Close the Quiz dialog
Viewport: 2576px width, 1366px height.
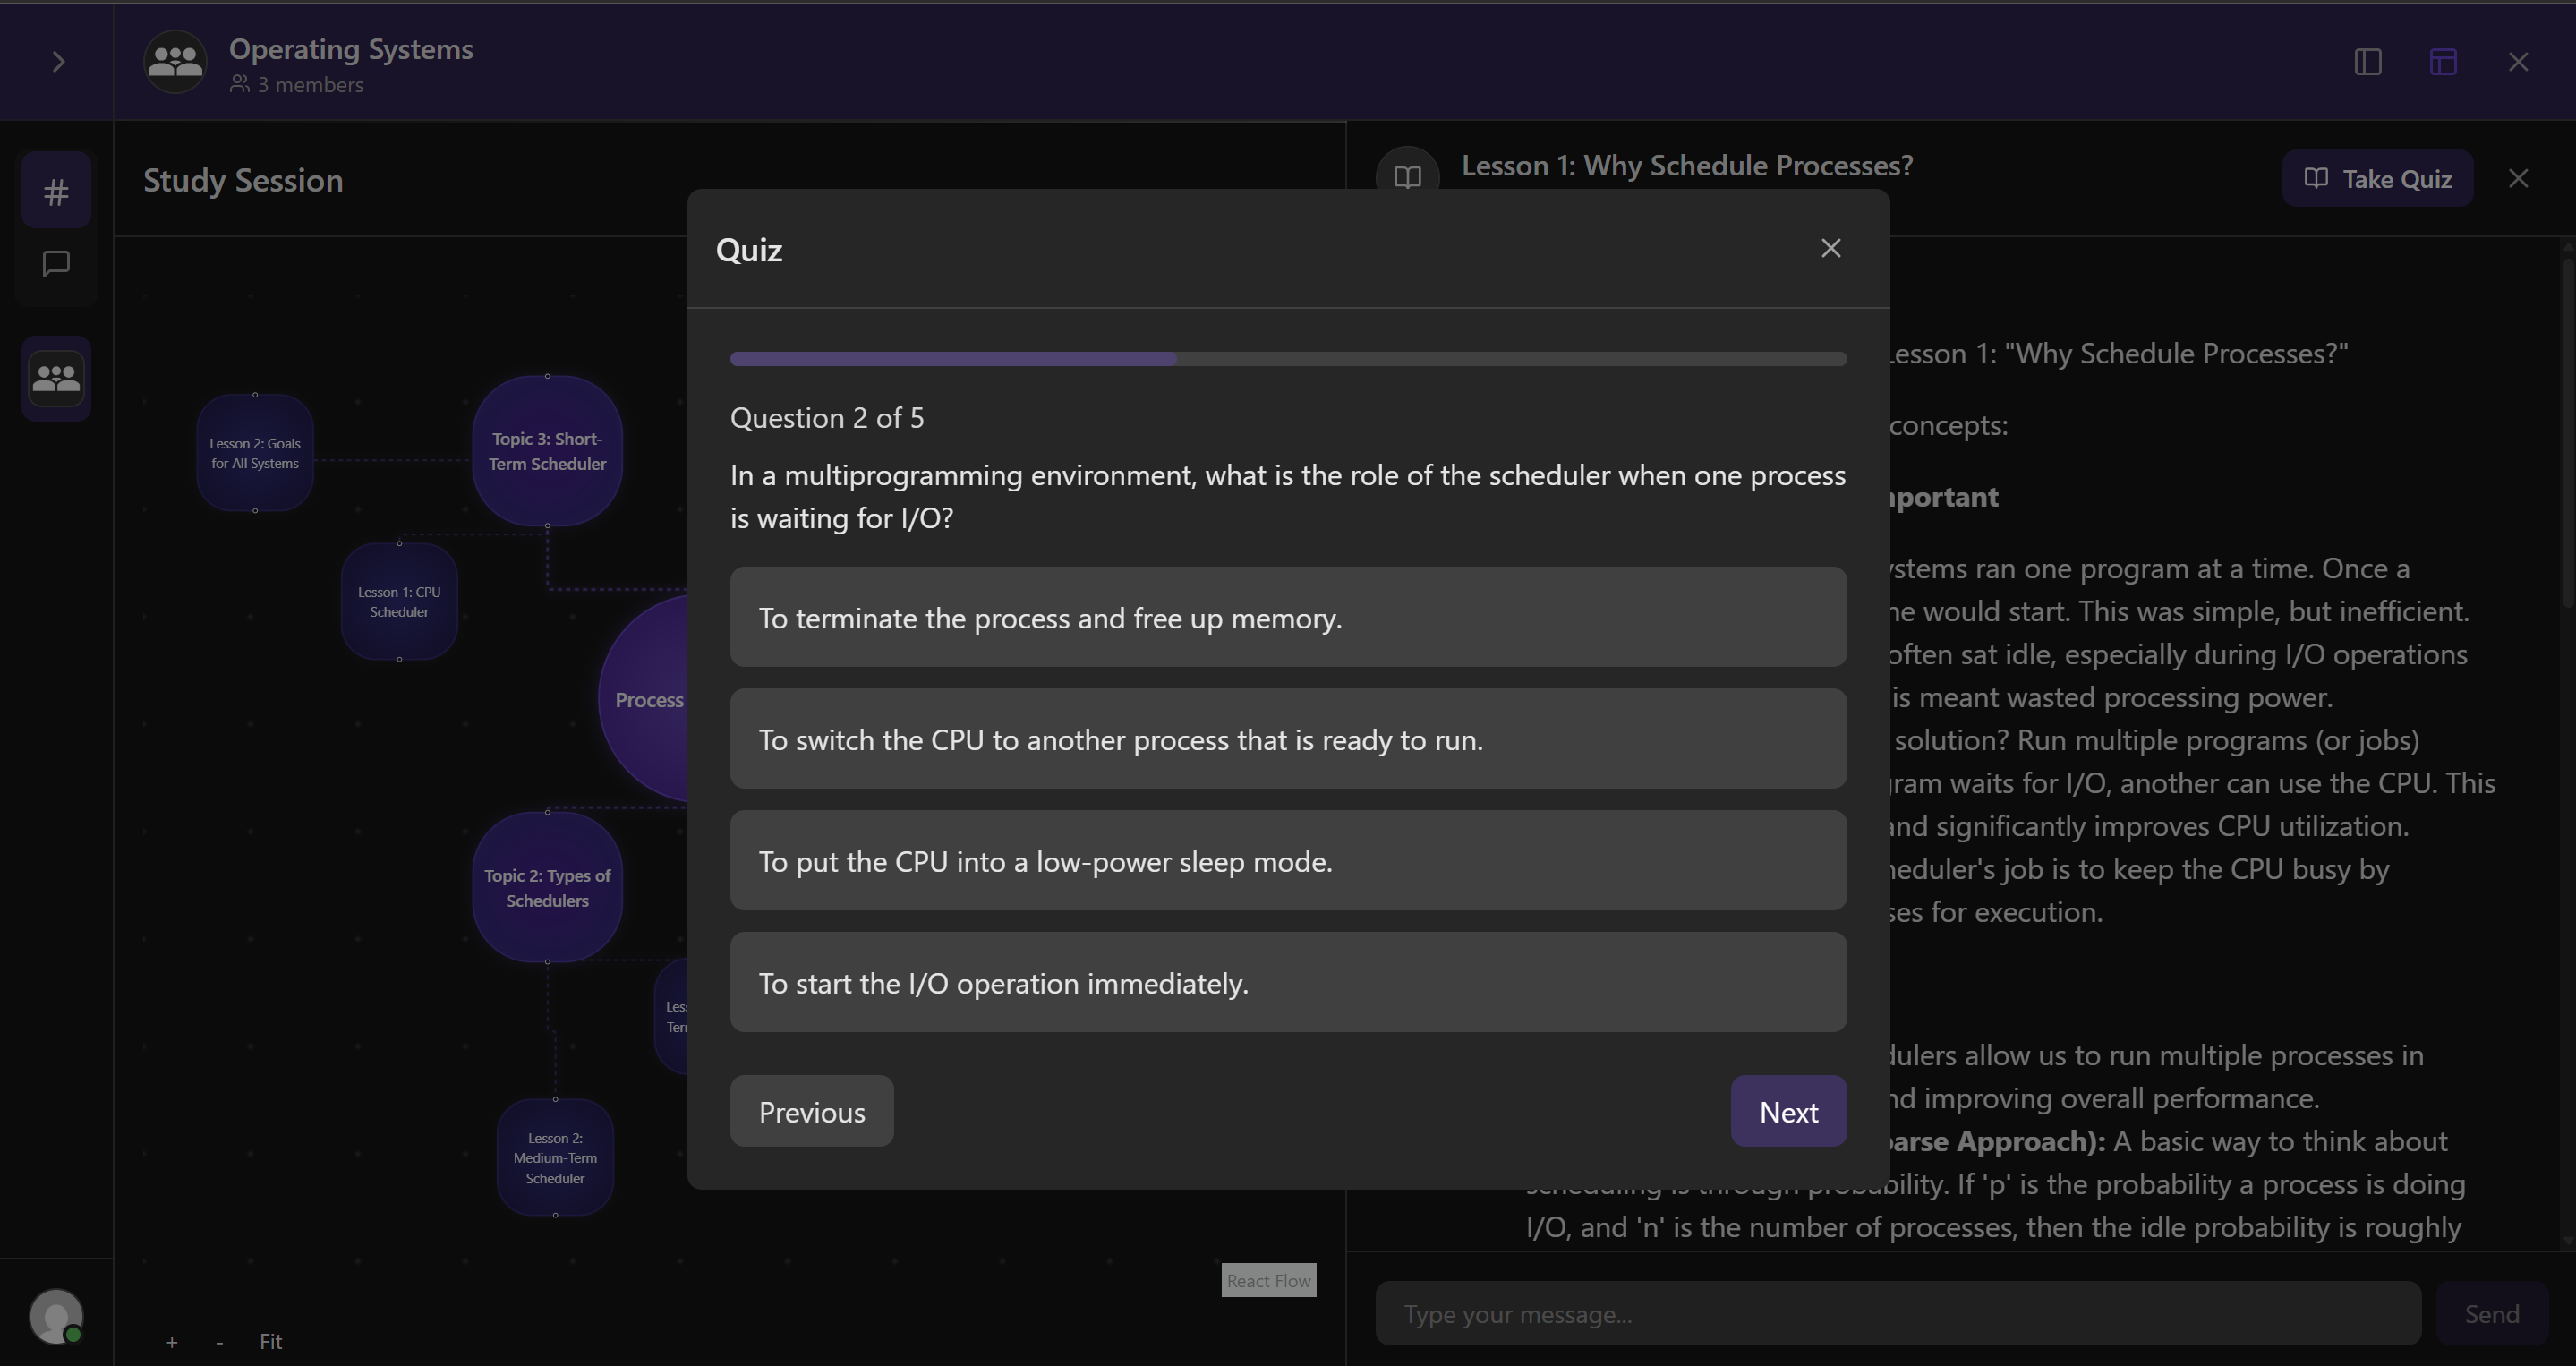click(x=1830, y=248)
